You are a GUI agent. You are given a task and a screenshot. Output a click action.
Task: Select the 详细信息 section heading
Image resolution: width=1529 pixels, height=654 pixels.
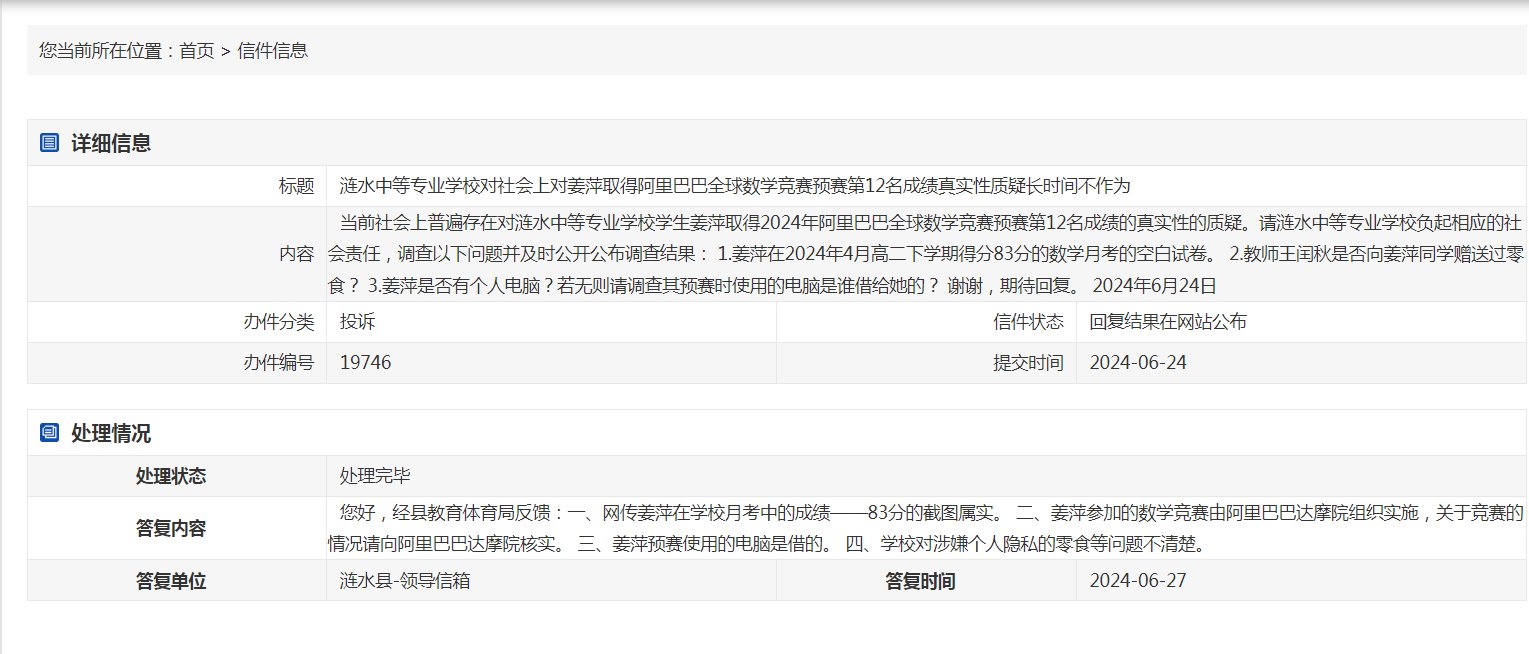click(111, 143)
